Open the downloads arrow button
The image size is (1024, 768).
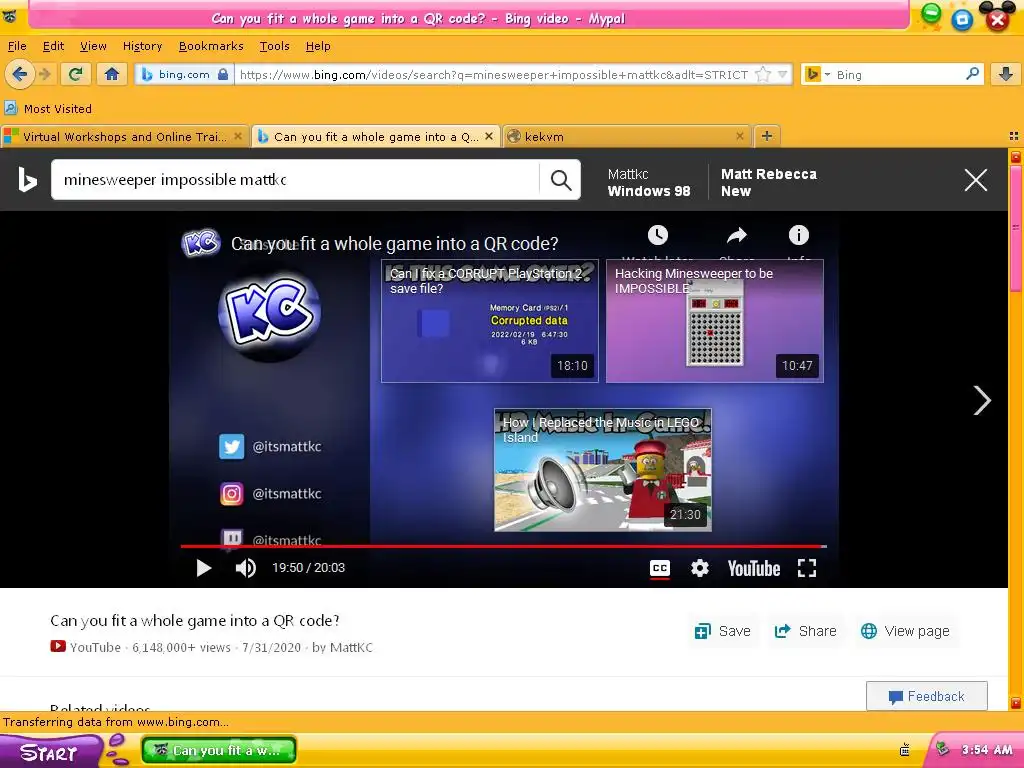[1006, 74]
